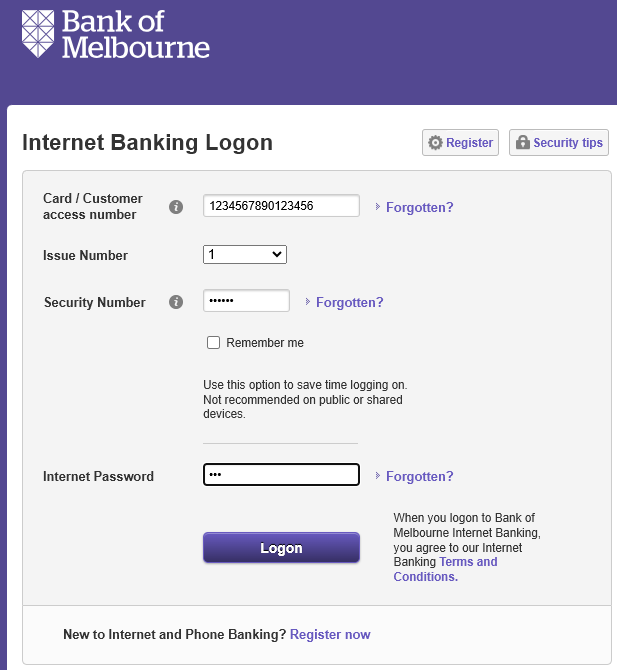Click arrow icon before Security Number Forgotten link
The height and width of the screenshot is (670, 617).
(x=308, y=302)
